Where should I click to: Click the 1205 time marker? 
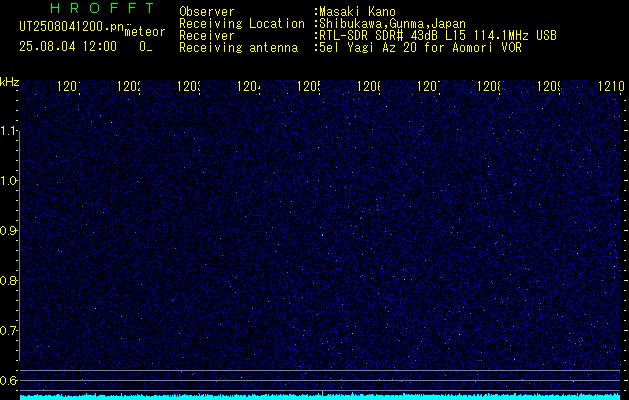pos(308,86)
